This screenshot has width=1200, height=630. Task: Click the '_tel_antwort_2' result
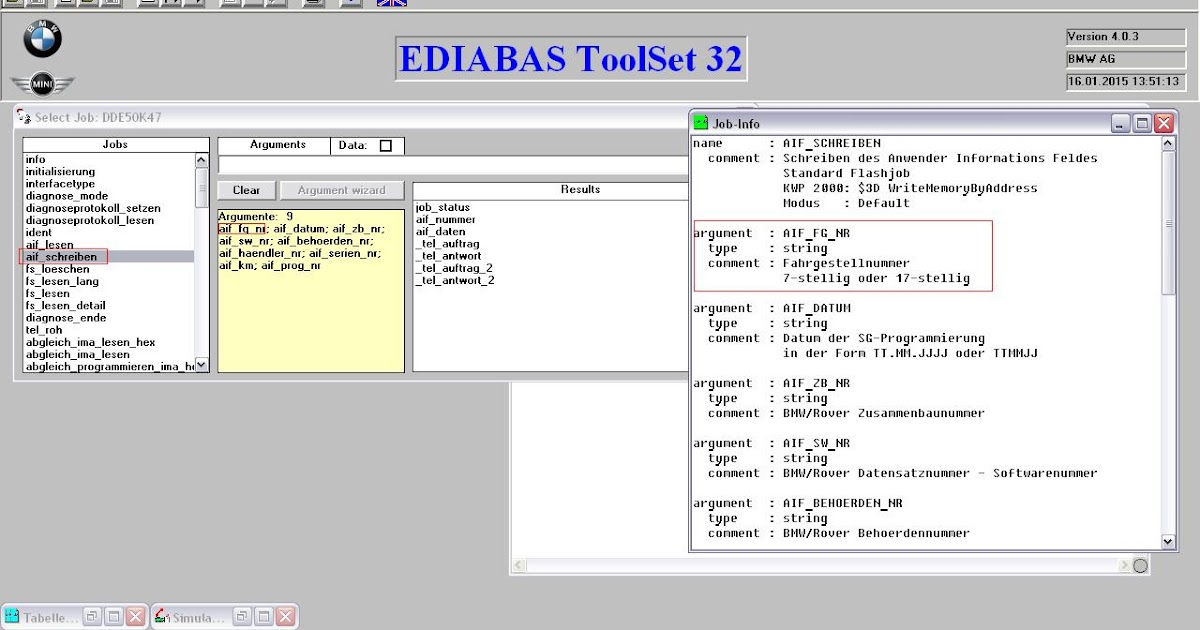454,280
